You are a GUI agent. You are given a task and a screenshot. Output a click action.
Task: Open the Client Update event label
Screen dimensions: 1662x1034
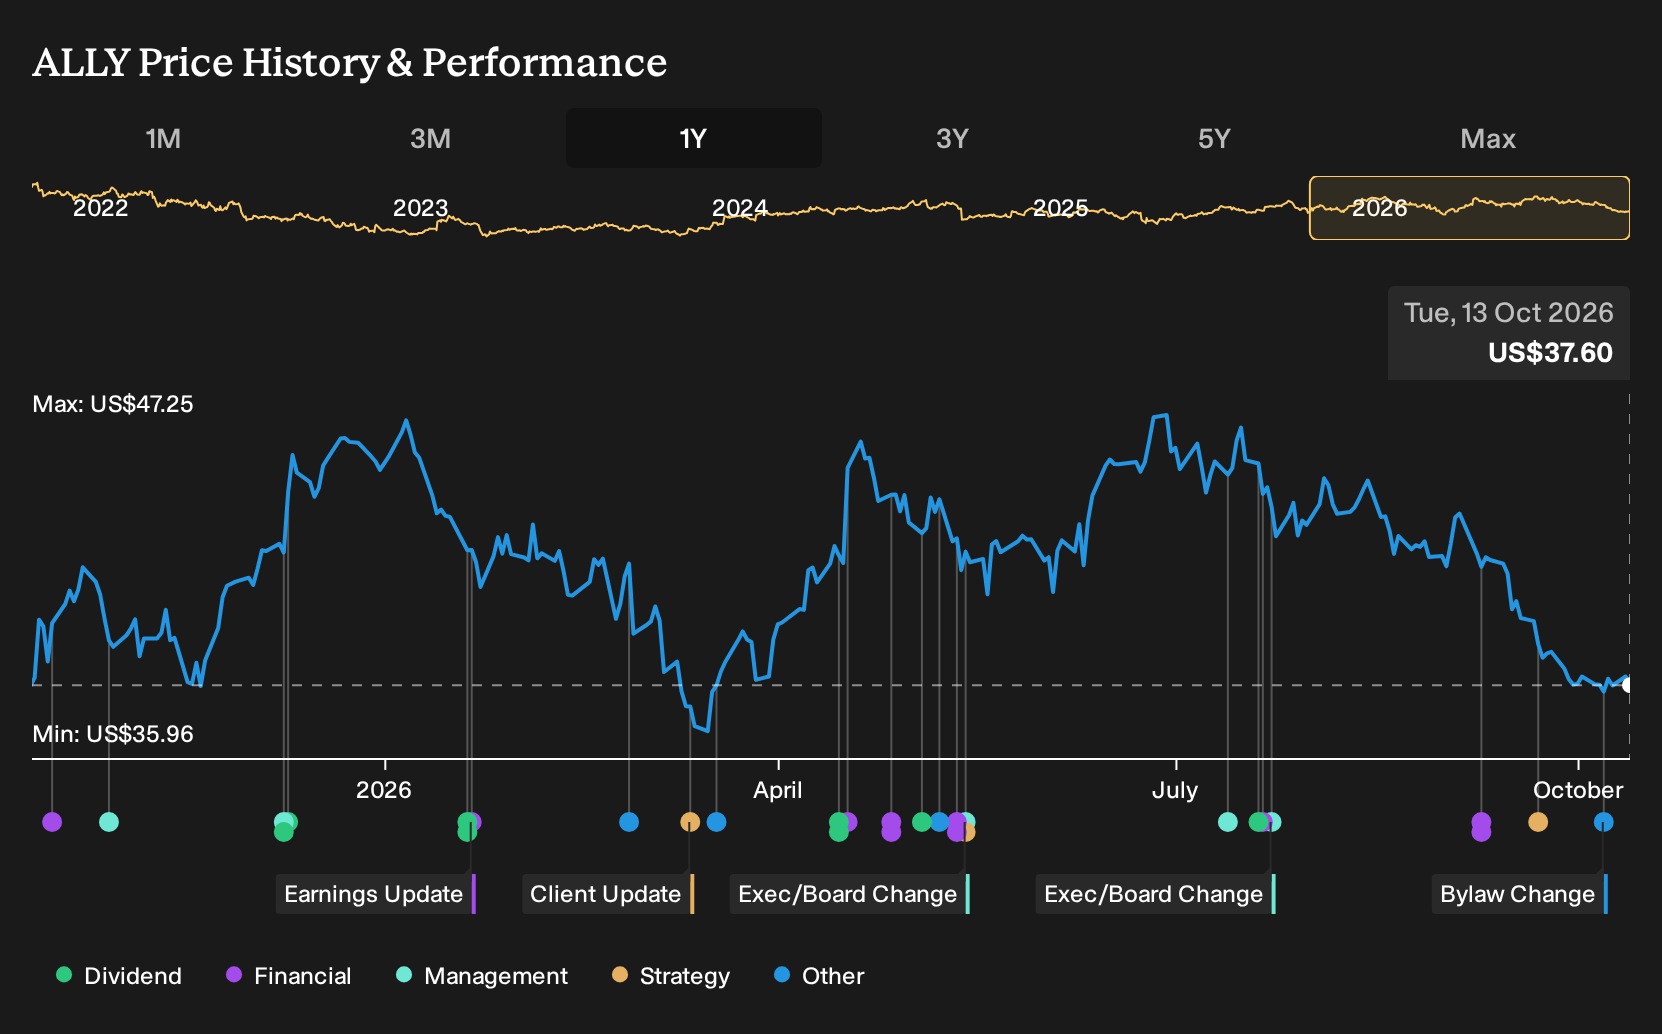(608, 894)
